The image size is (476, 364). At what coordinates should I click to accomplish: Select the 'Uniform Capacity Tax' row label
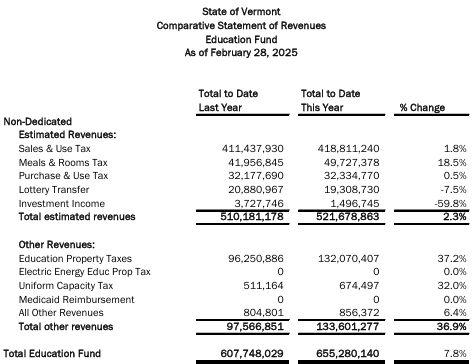[66, 286]
